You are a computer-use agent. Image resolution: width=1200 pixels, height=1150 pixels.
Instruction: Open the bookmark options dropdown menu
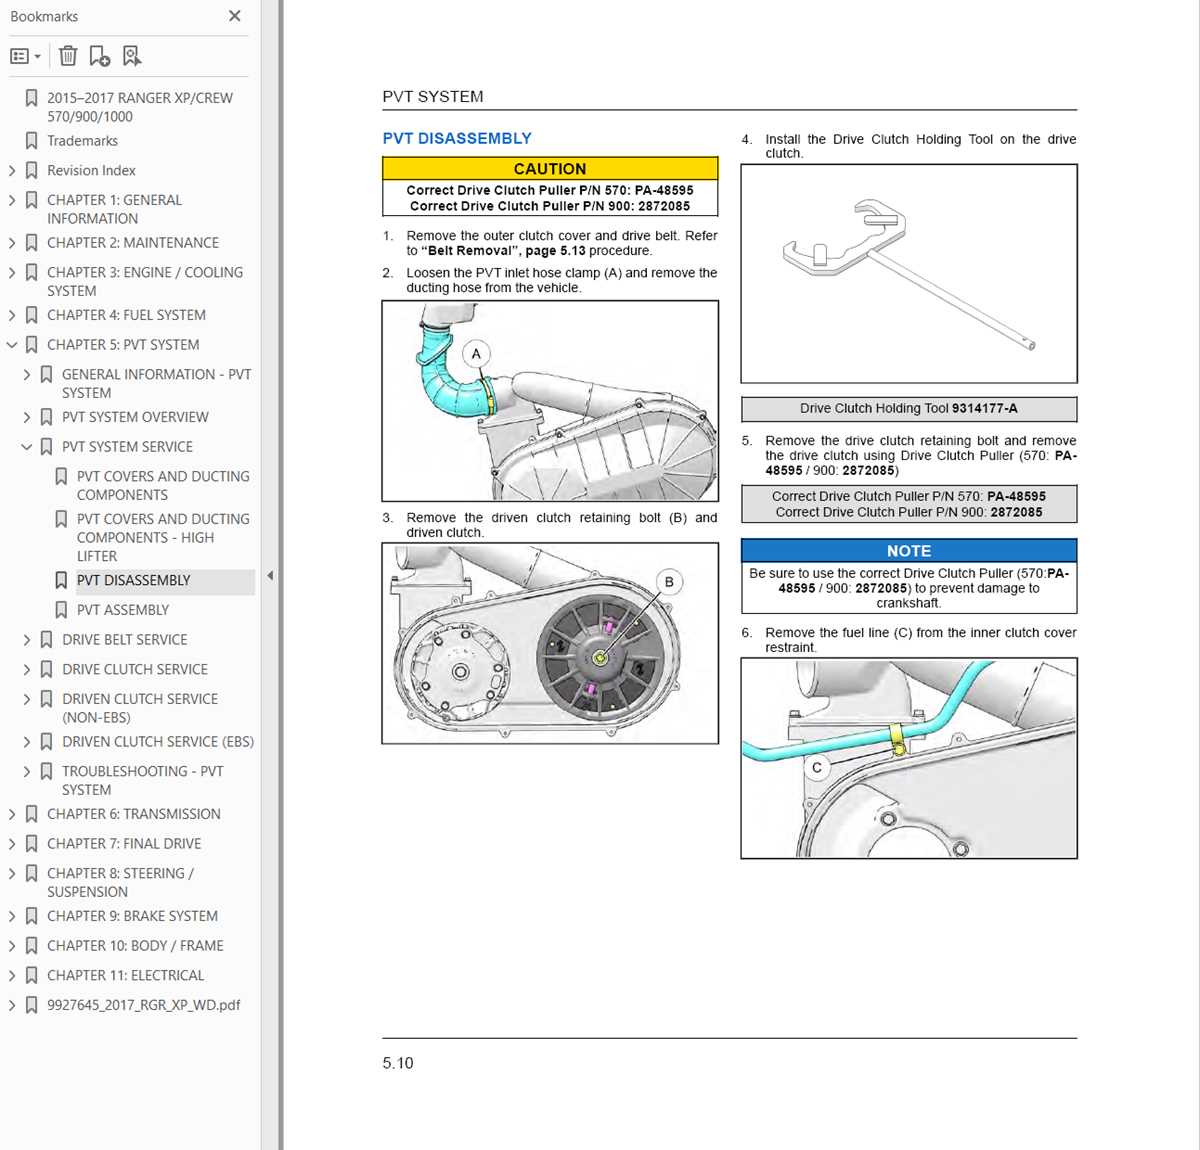[25, 56]
